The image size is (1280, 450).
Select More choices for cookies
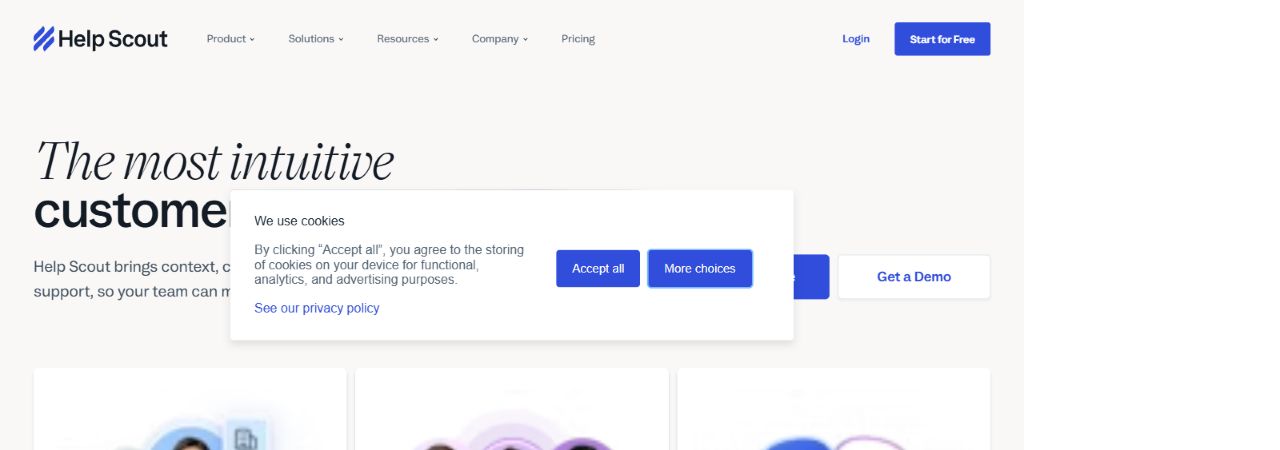pos(700,269)
